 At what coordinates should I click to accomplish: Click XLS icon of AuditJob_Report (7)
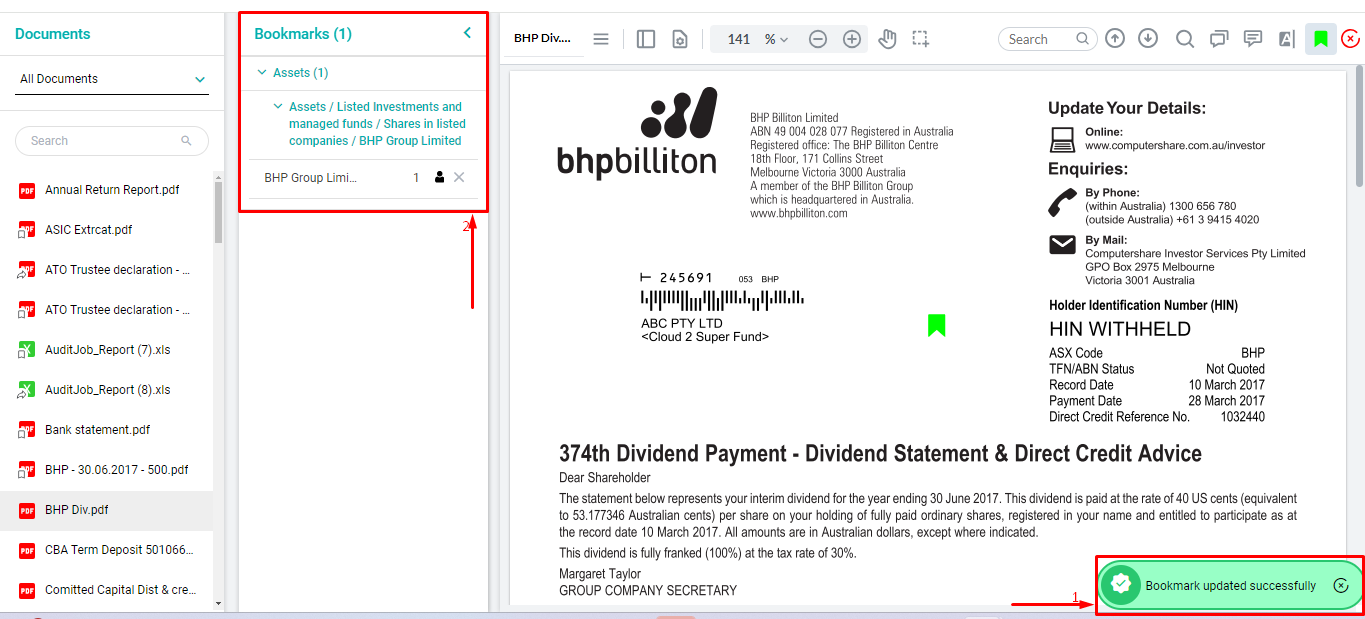pyautogui.click(x=27, y=350)
